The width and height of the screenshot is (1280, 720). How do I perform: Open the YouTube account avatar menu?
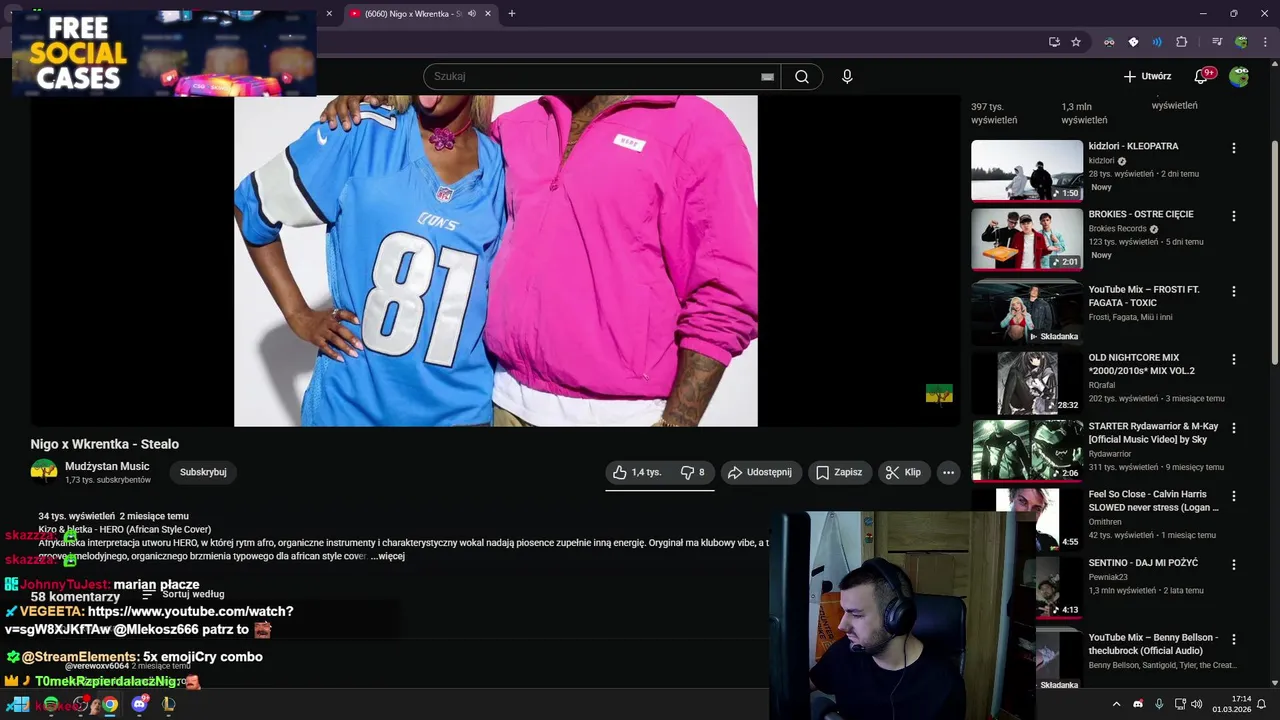click(1239, 76)
